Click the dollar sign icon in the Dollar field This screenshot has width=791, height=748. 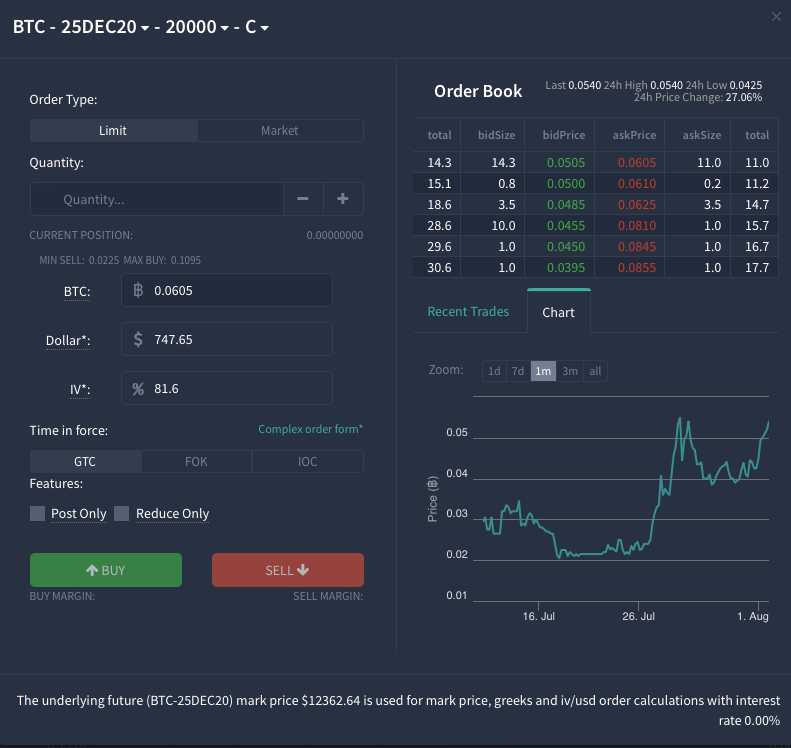coord(138,339)
